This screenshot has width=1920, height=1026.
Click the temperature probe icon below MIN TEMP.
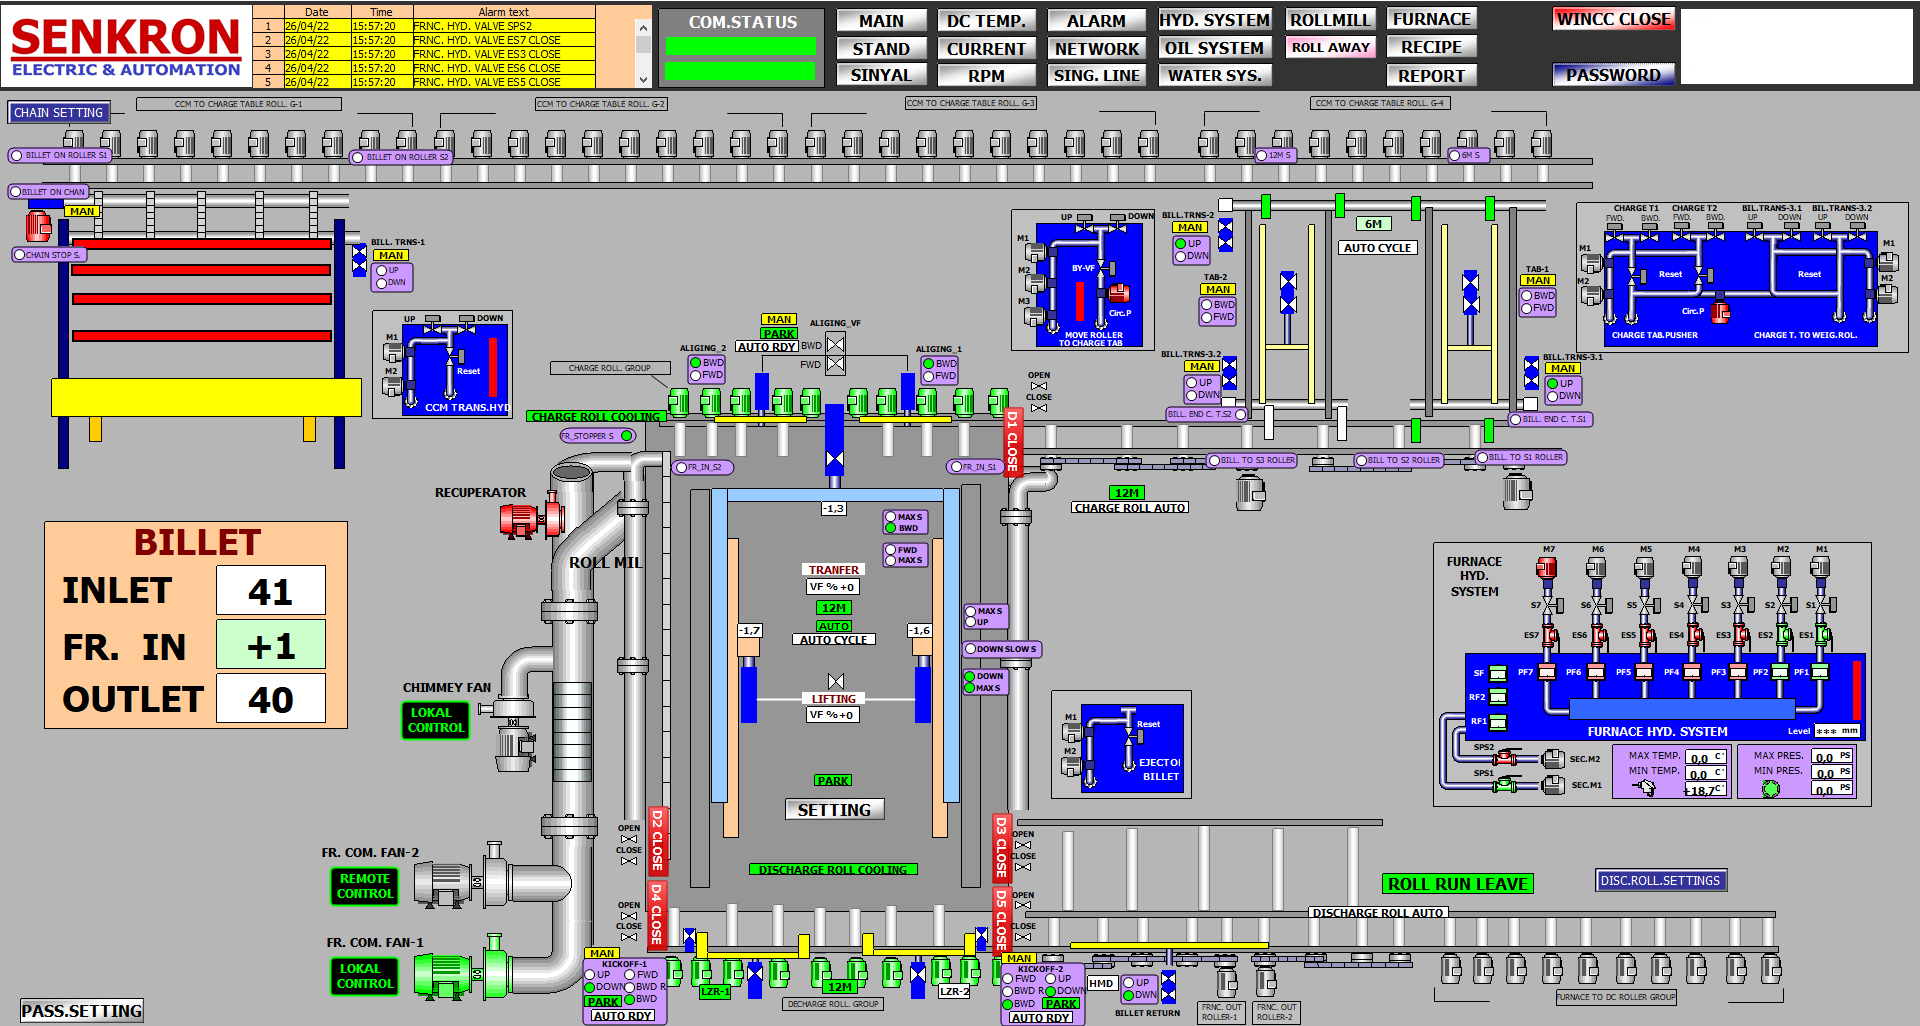(1644, 788)
